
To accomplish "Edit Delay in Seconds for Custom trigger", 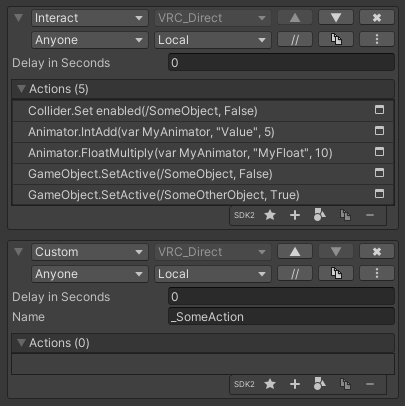I will (x=281, y=297).
